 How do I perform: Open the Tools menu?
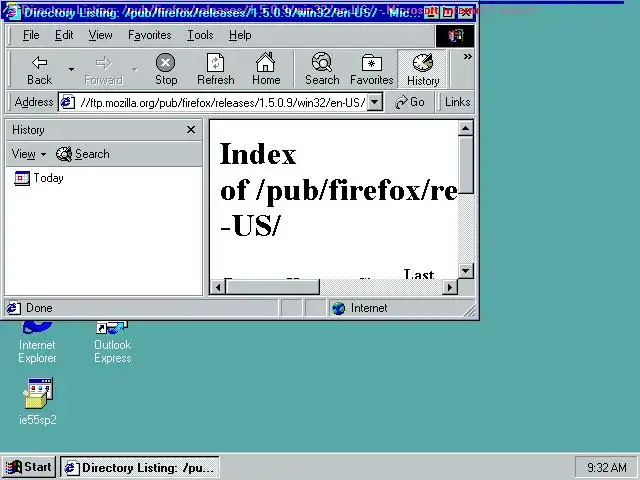(200, 35)
